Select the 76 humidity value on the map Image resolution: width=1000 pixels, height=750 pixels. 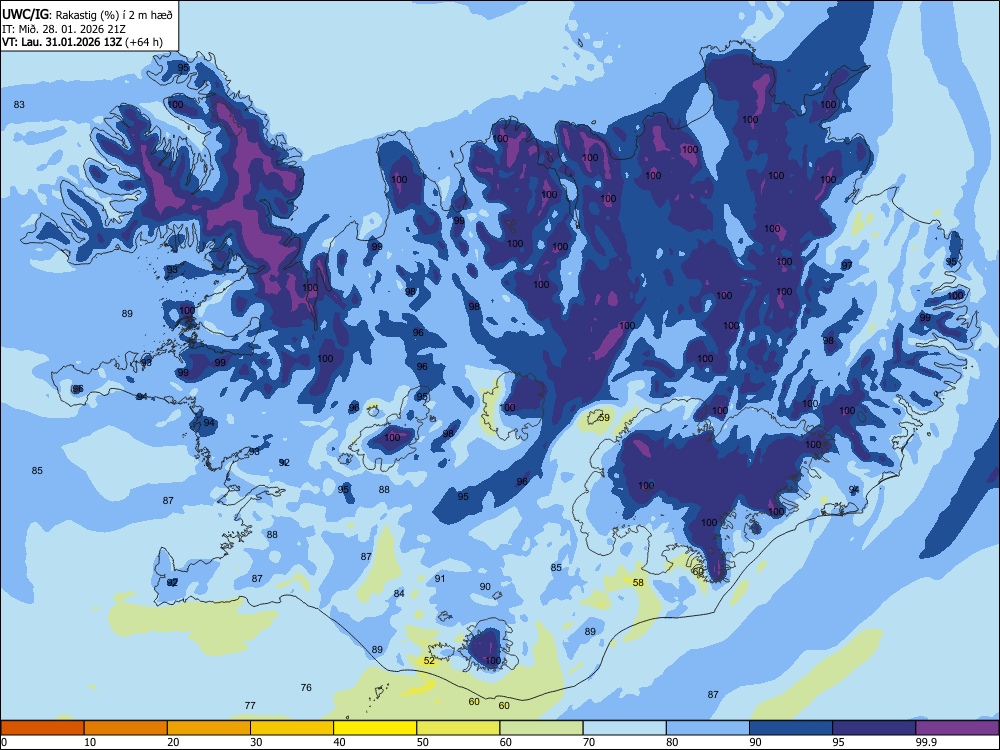tap(306, 688)
